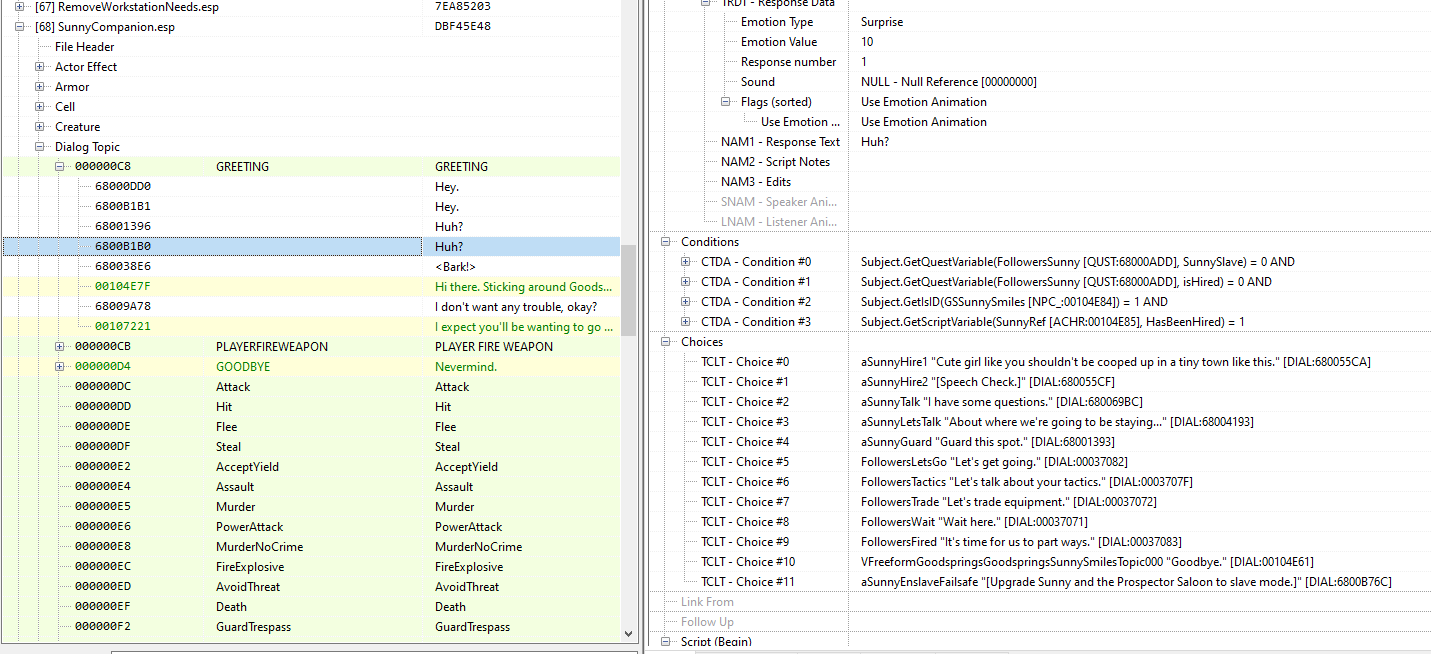Expand CTDA - Condition #3
This screenshot has width=1431, height=654.
pos(686,322)
